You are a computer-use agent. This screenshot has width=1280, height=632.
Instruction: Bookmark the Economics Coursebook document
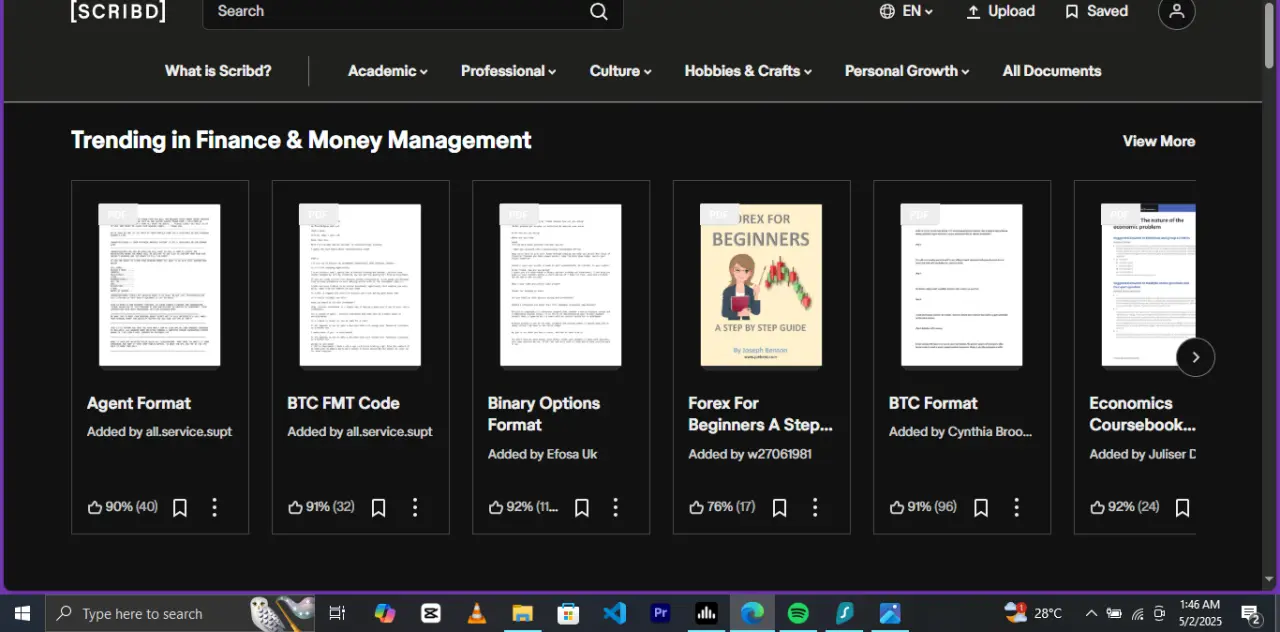click(1182, 508)
